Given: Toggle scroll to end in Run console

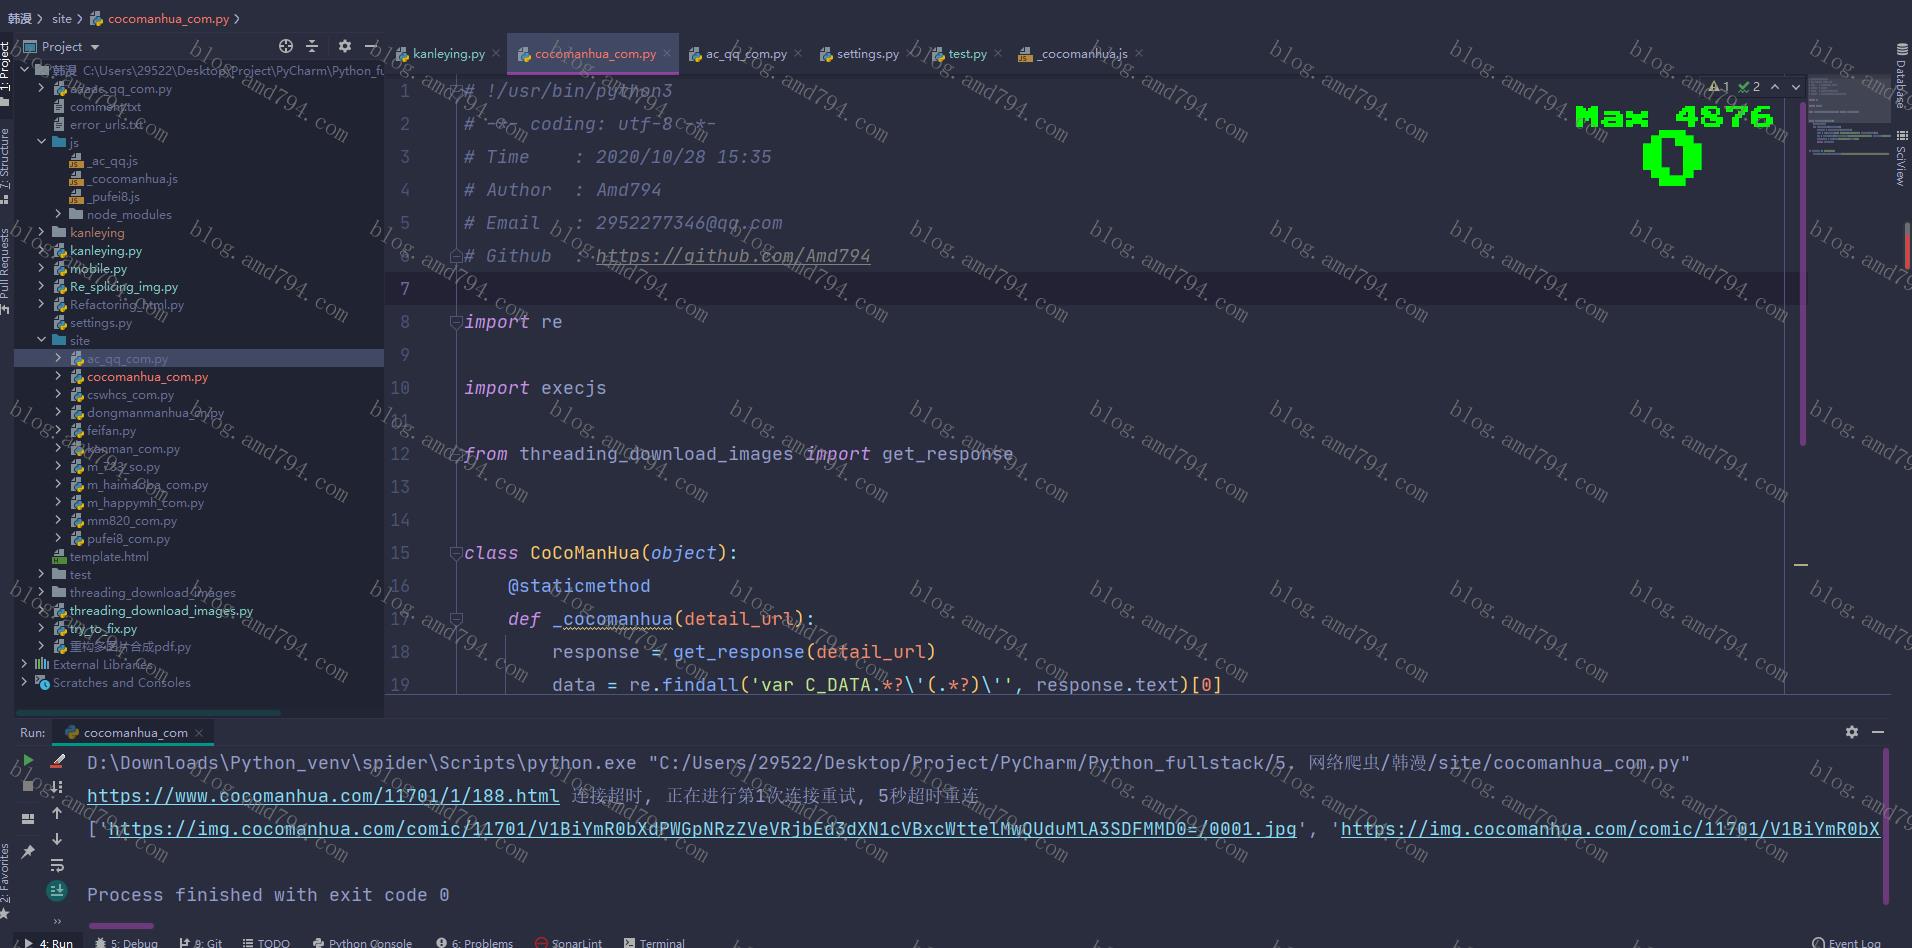Looking at the screenshot, I should (x=57, y=890).
